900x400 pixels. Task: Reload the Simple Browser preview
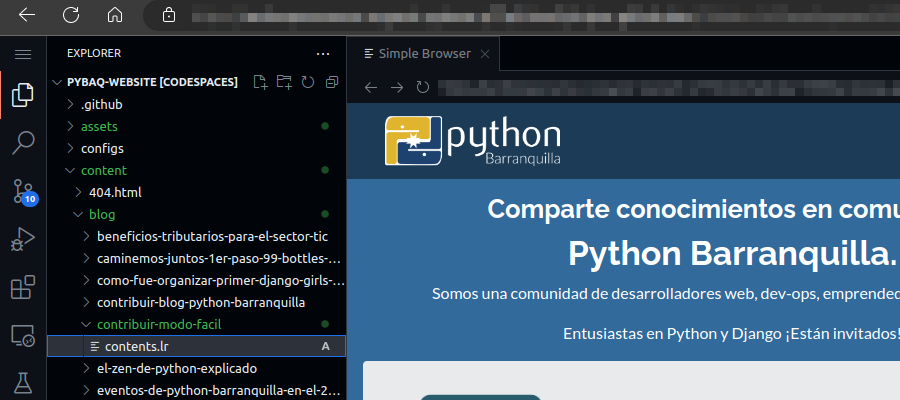[423, 87]
